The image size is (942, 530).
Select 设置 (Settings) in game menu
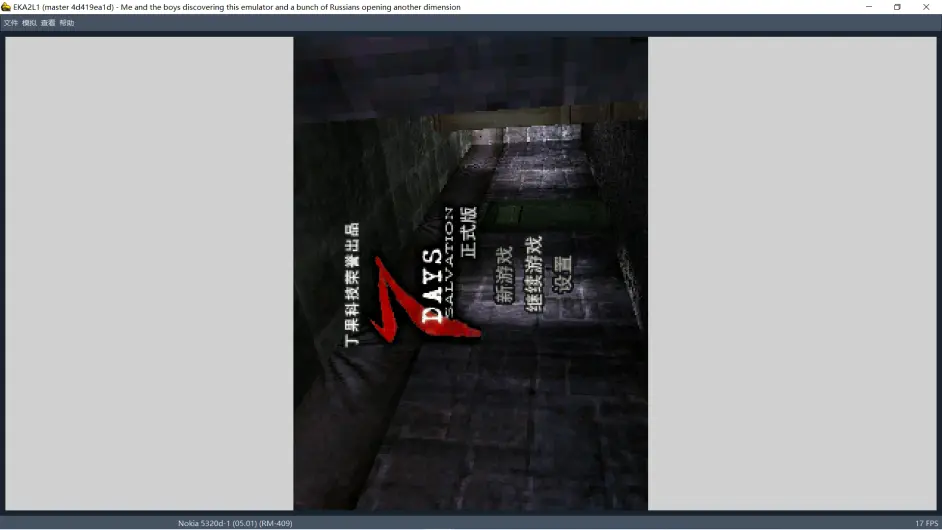[x=562, y=274]
